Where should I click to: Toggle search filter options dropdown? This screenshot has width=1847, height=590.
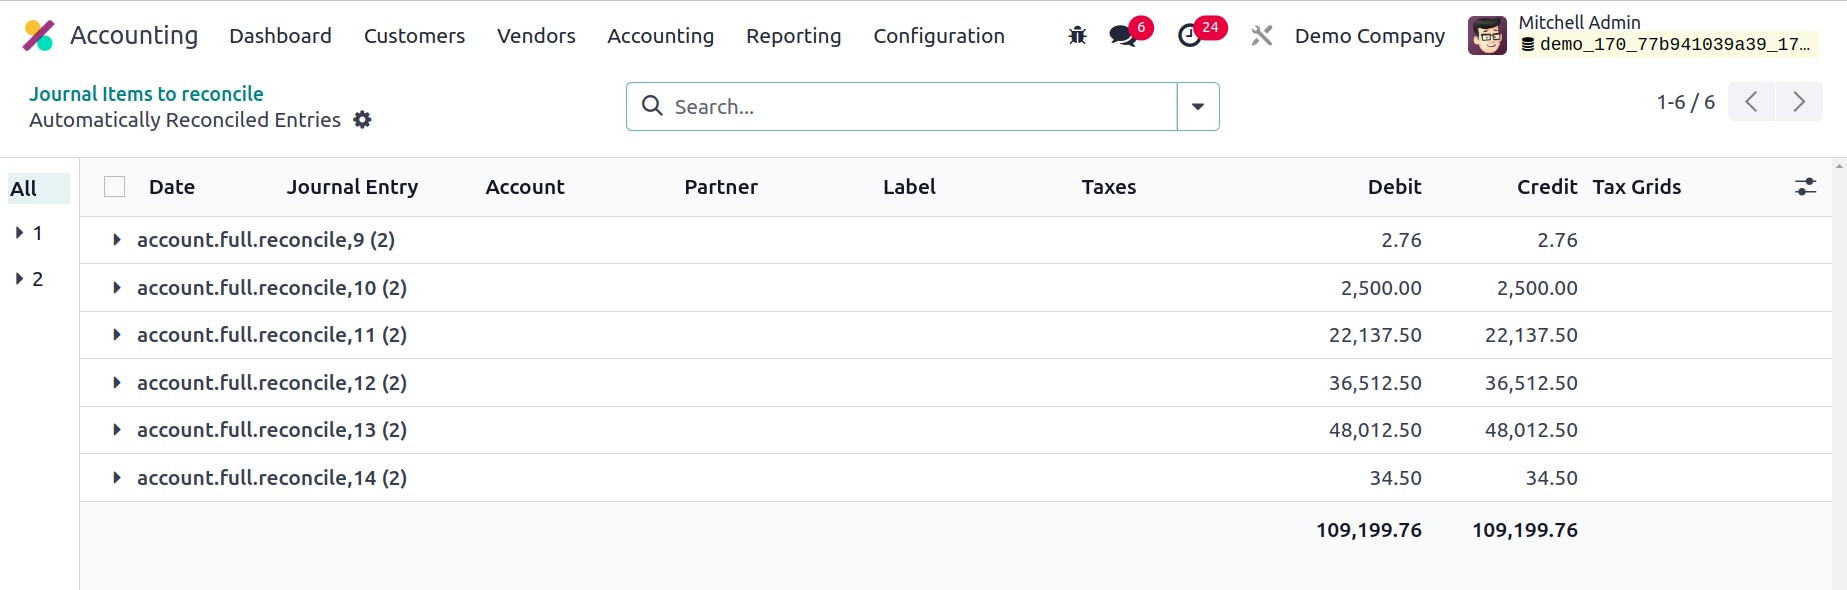(1197, 107)
